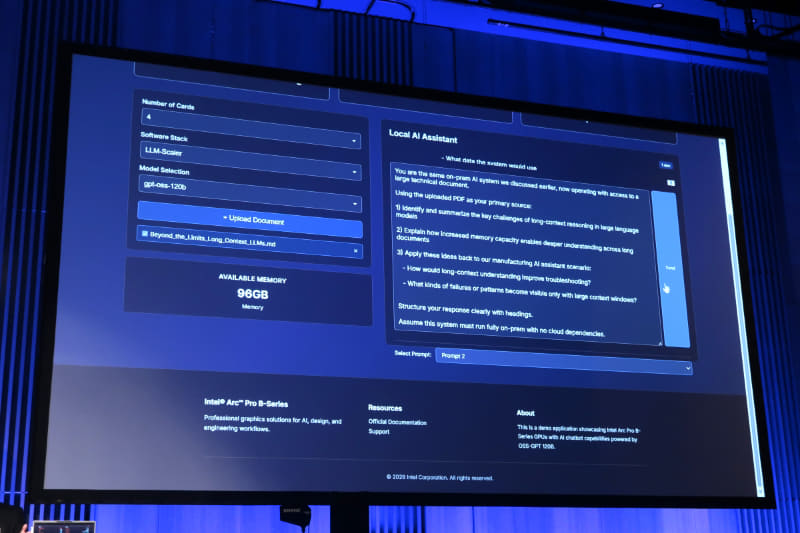
Task: Click the line "Structure your response clearly with headings."
Action: [x=465, y=310]
